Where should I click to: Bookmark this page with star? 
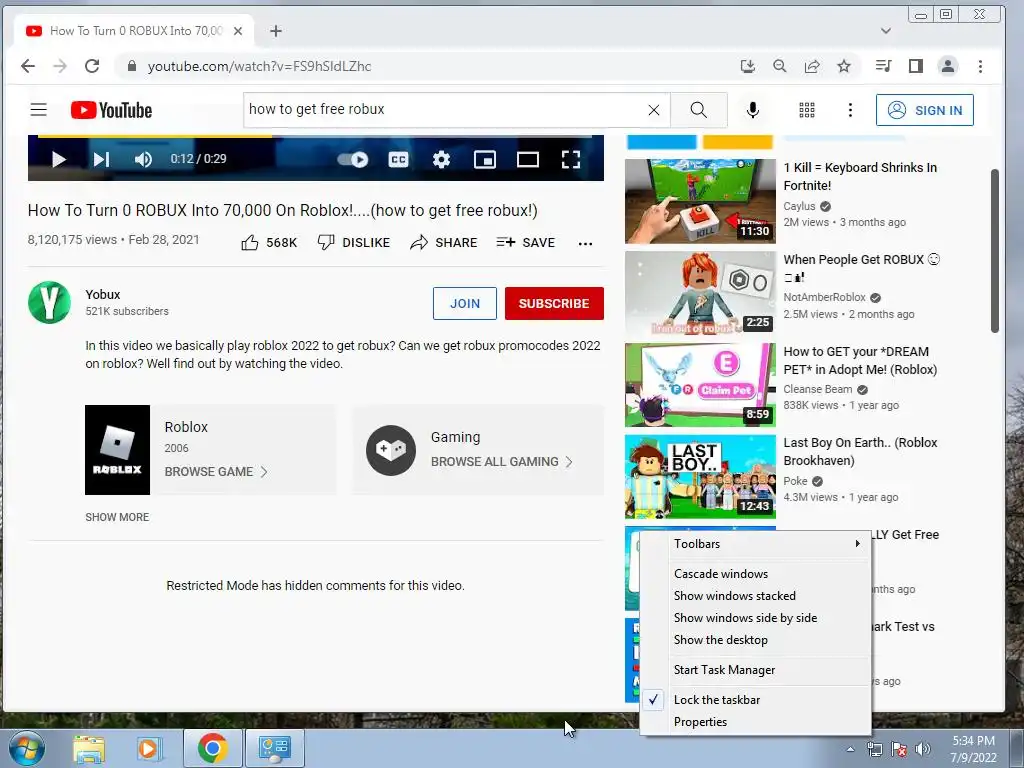click(844, 66)
